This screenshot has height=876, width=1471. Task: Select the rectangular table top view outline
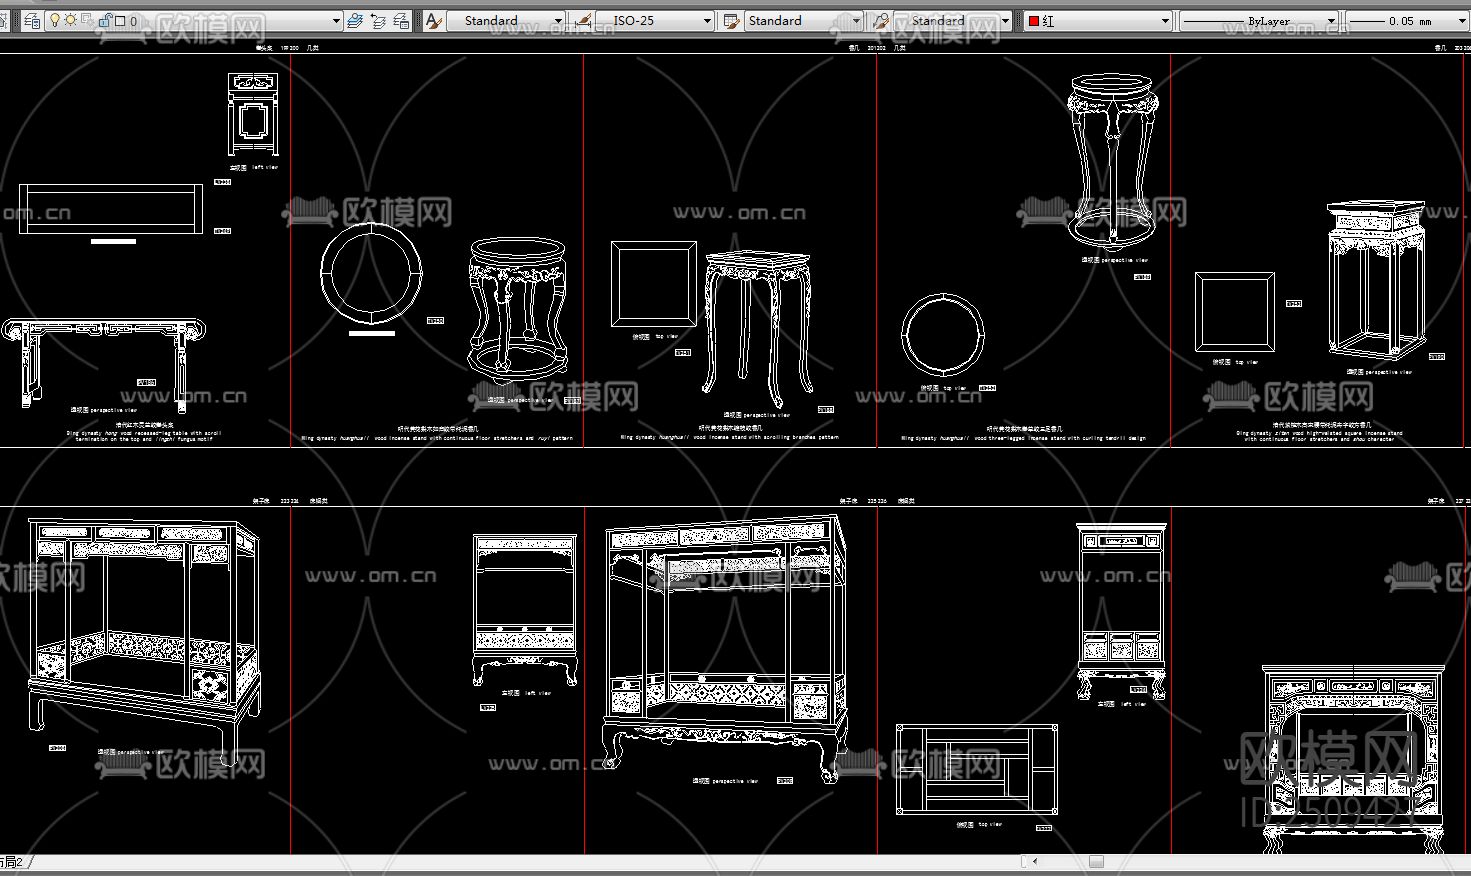(x=110, y=209)
